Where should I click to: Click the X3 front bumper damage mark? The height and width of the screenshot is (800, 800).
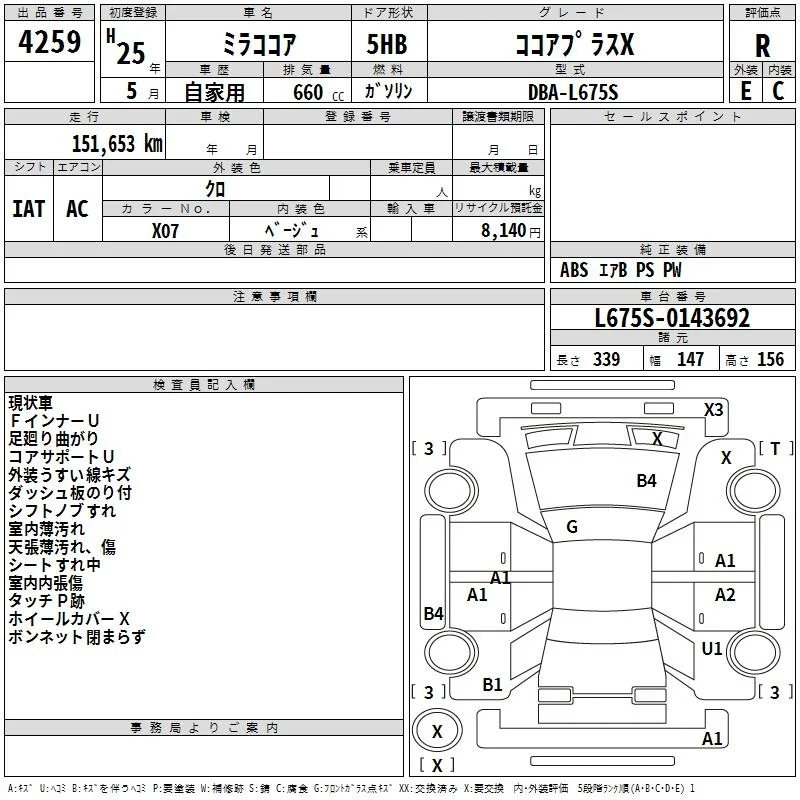pos(713,410)
